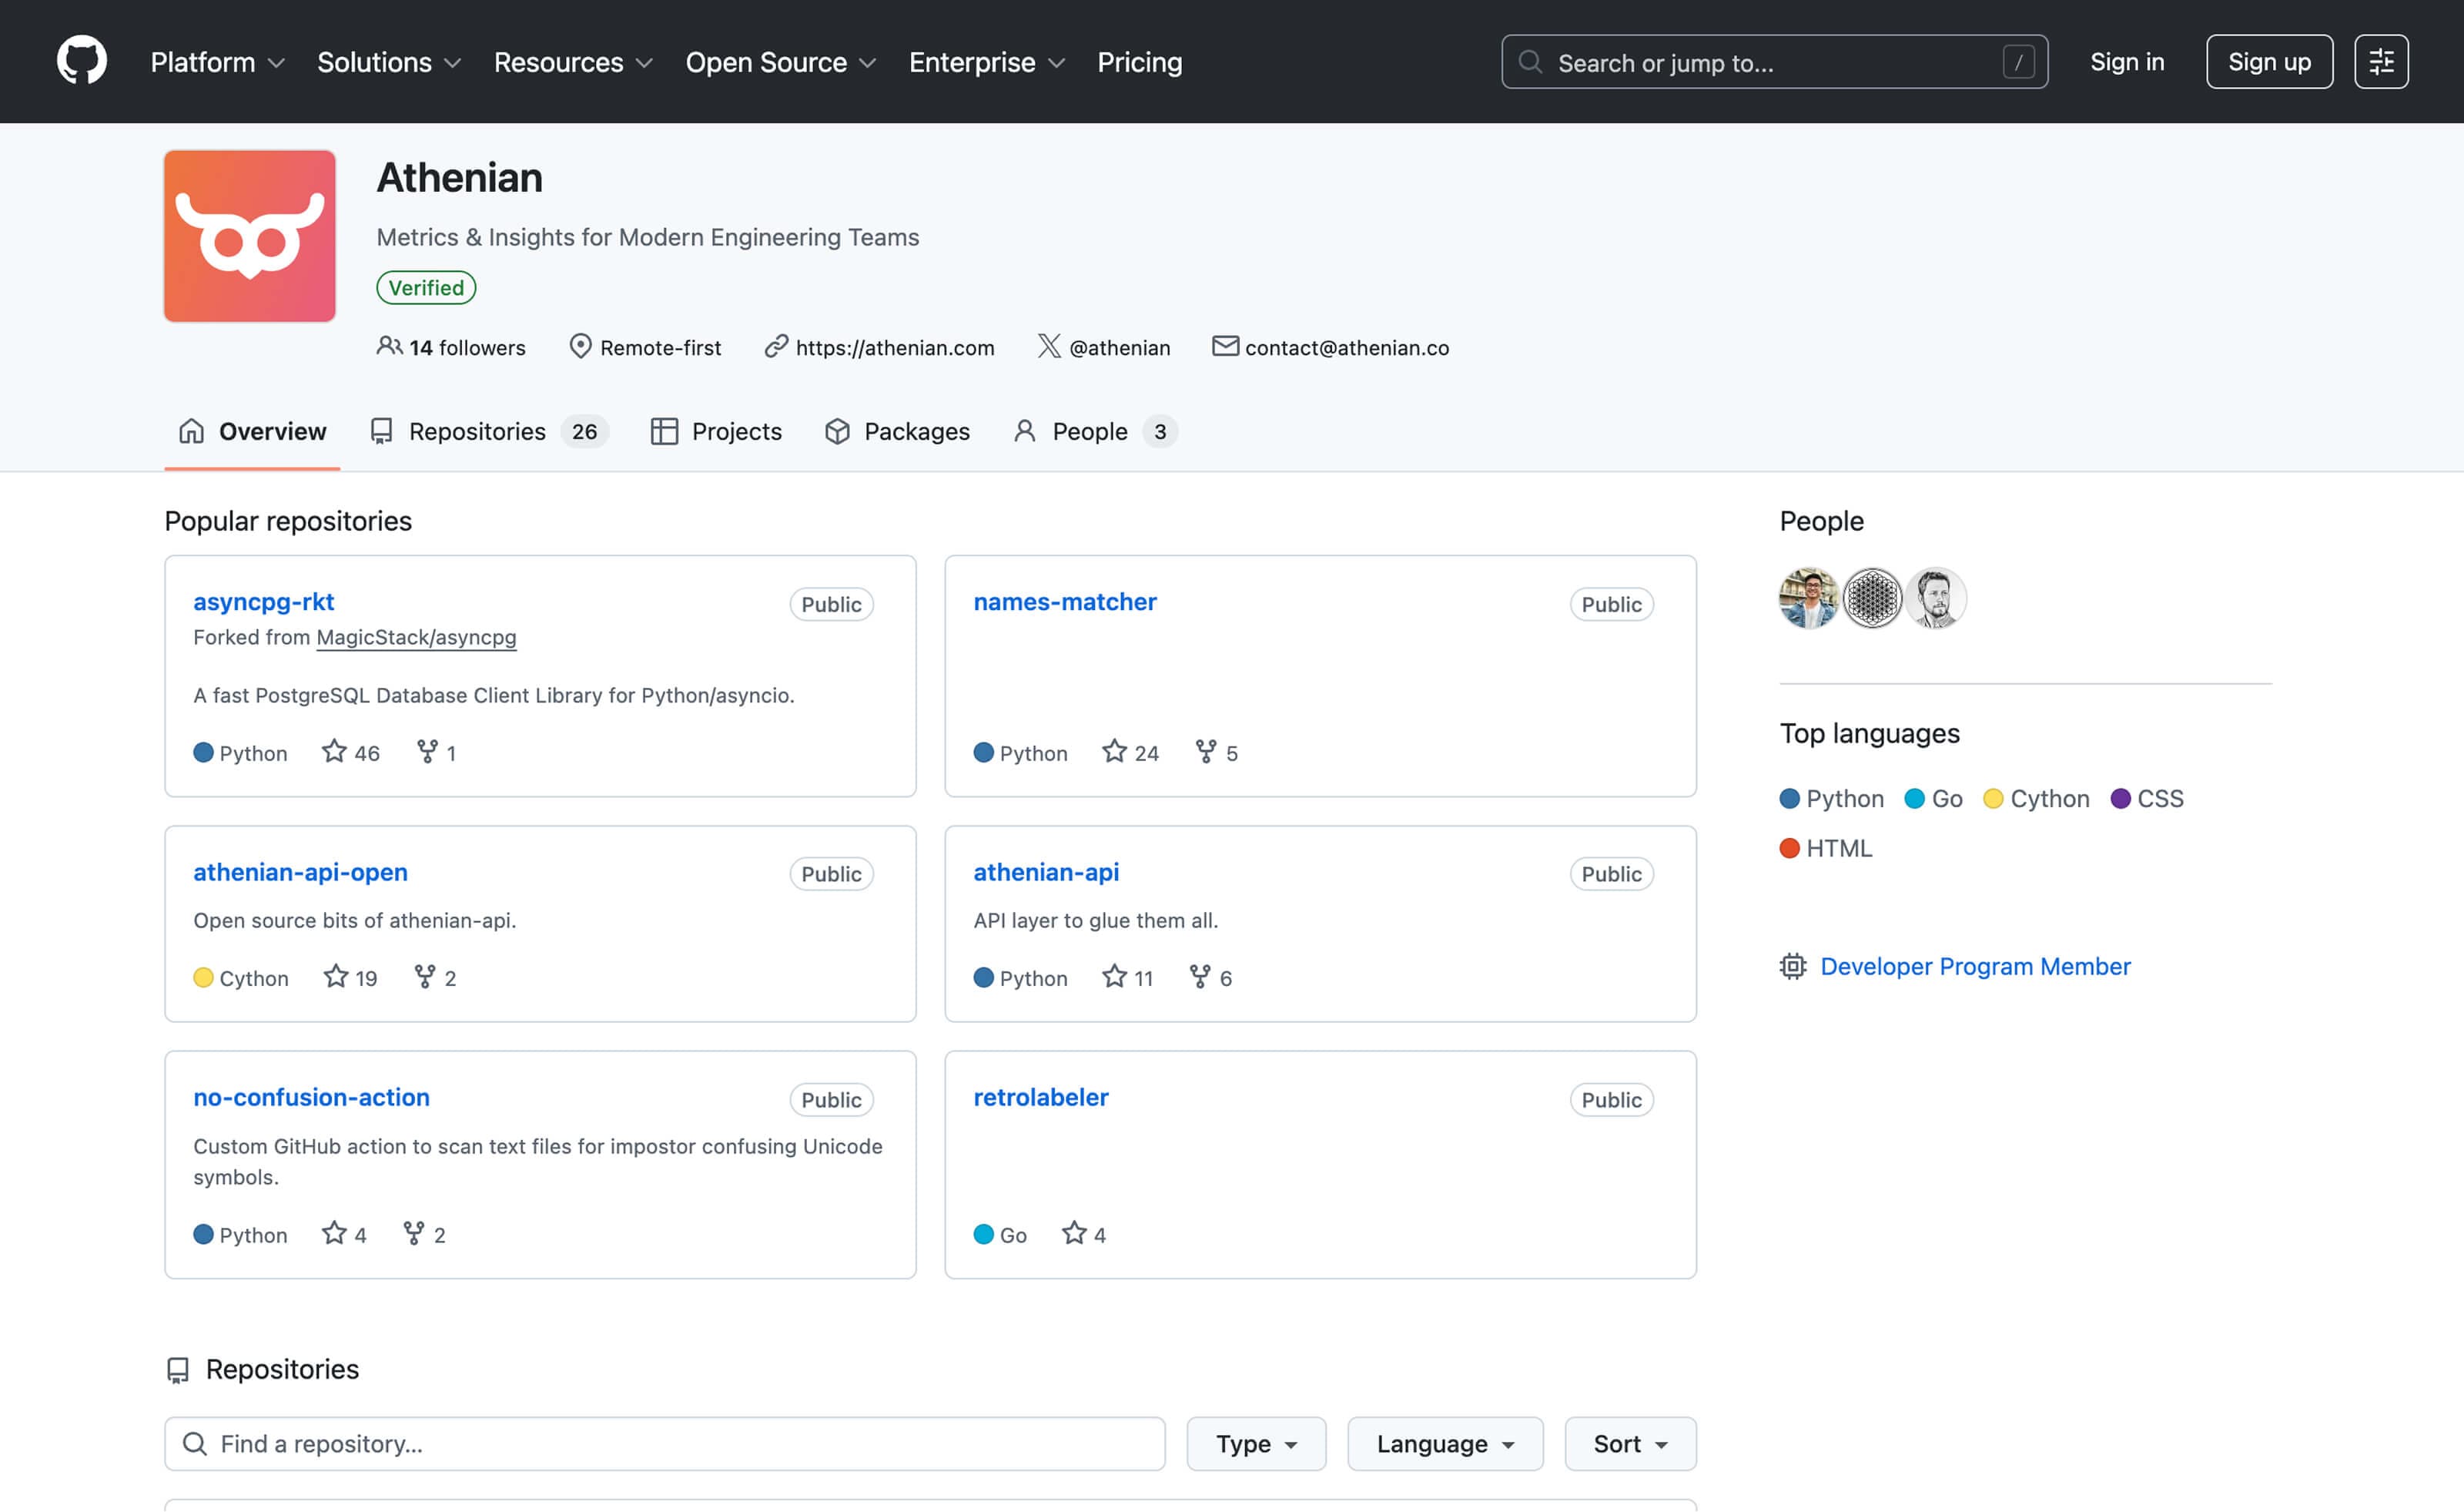Open the asyncpg-rkt repository

[263, 601]
